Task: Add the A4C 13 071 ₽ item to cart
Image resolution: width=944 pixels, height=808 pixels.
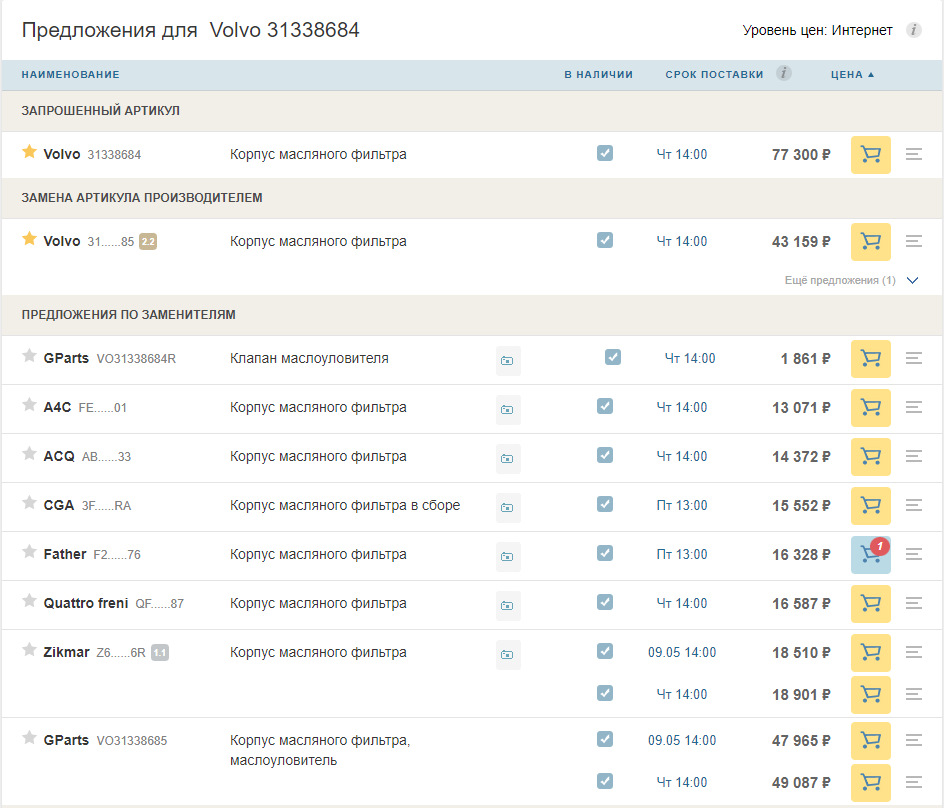Action: [871, 408]
